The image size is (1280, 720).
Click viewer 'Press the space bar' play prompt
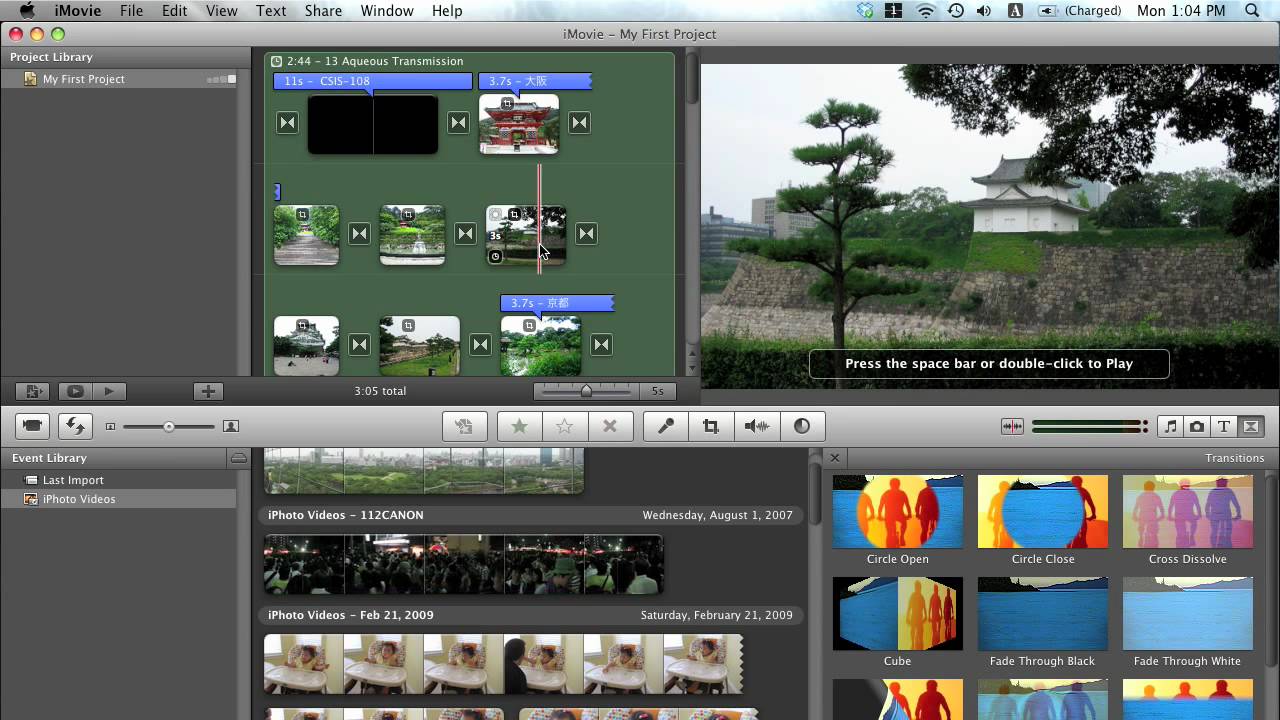point(989,364)
